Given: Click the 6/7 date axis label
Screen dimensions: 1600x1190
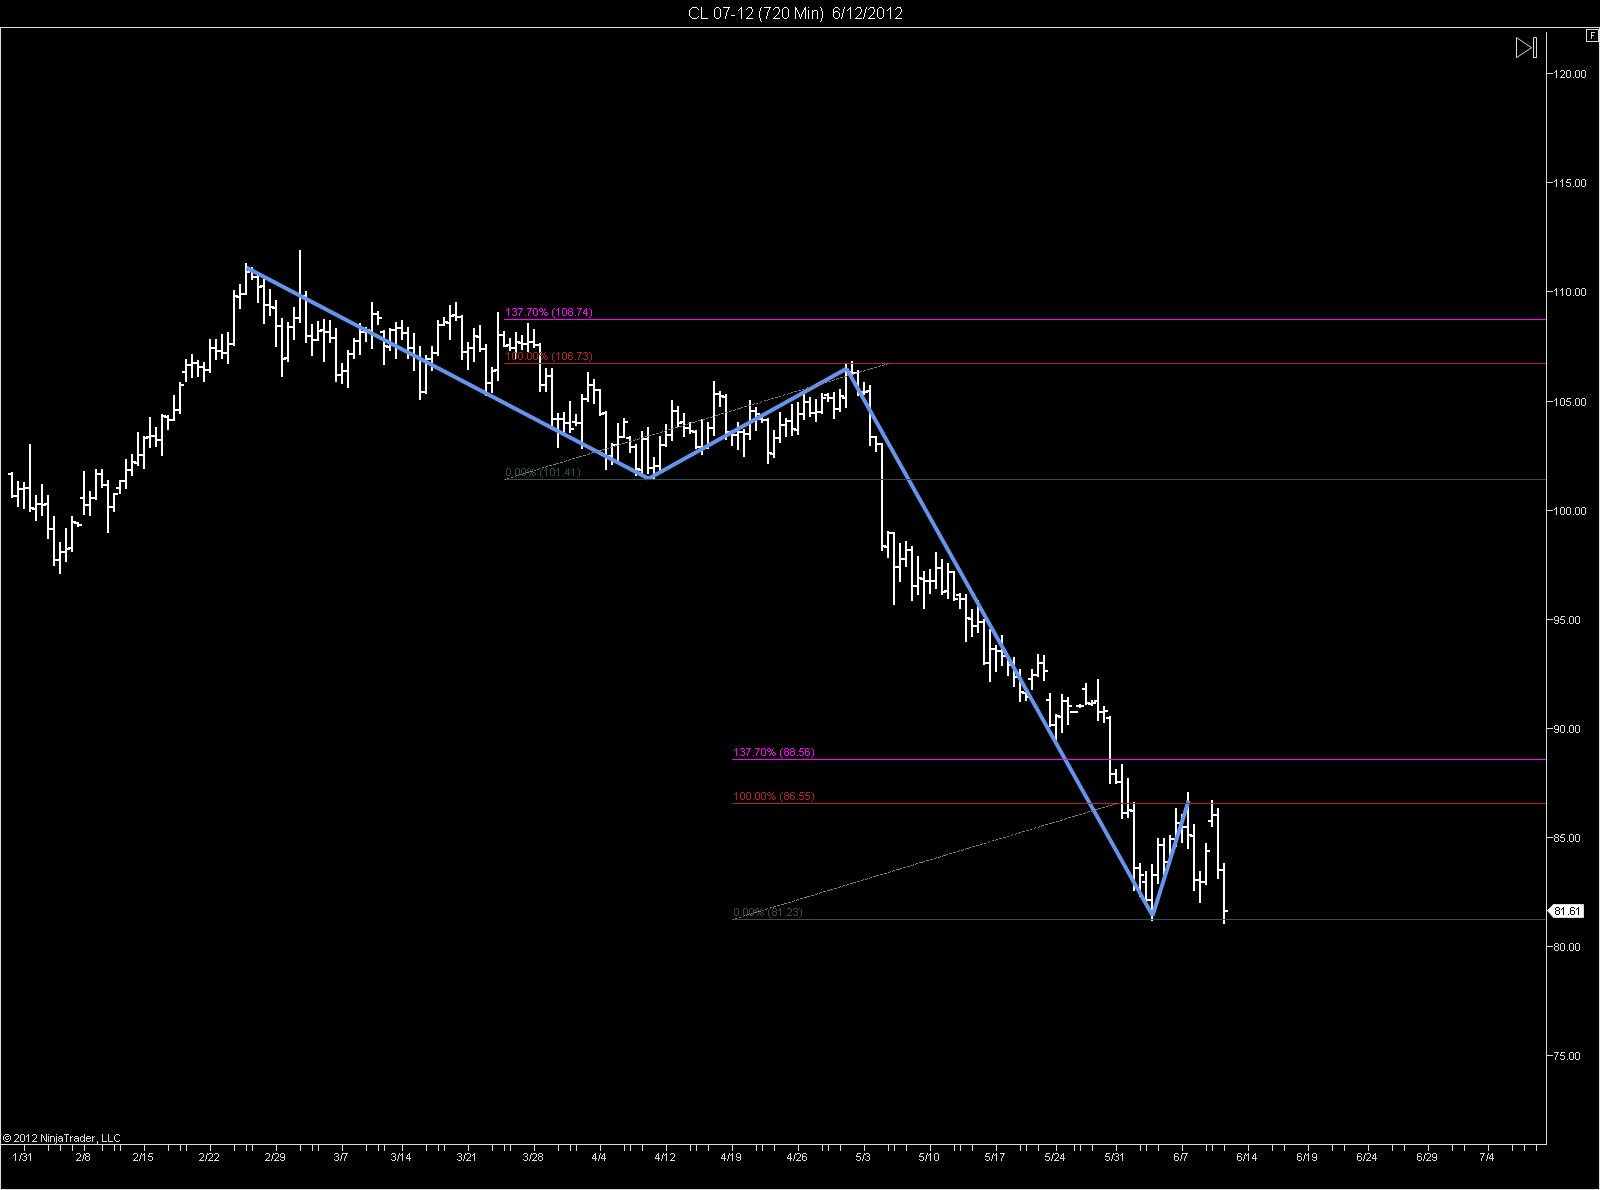Looking at the screenshot, I should tap(1181, 1157).
